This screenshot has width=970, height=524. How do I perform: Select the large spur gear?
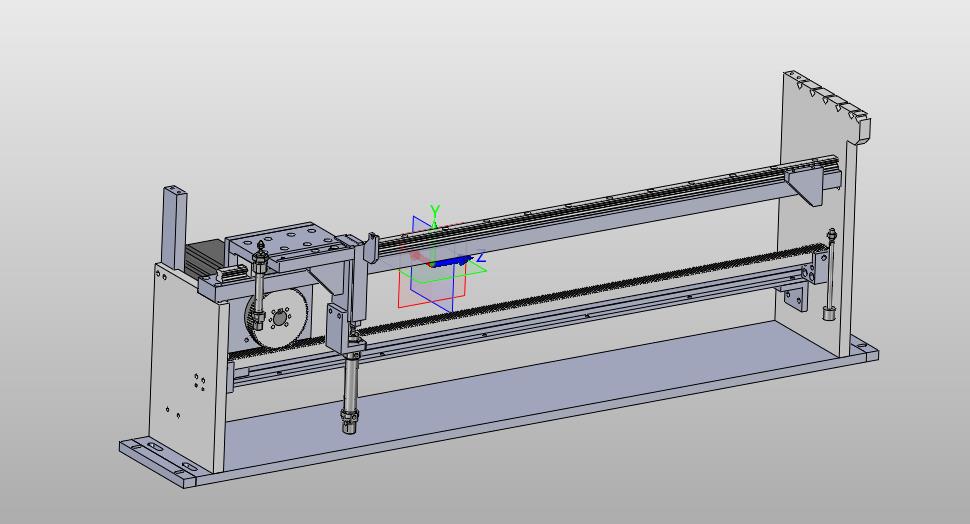click(x=280, y=319)
